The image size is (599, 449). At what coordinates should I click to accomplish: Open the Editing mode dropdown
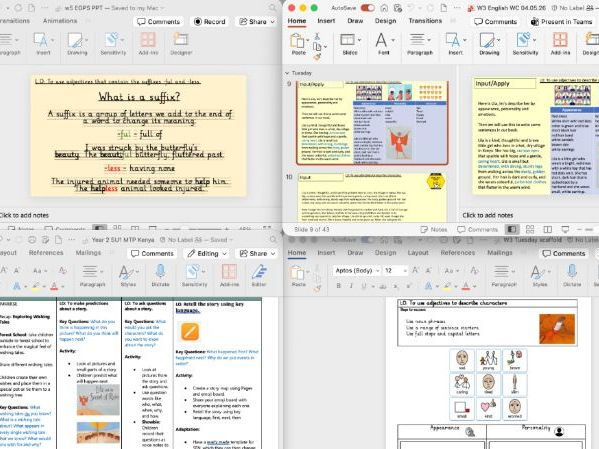[x=207, y=253]
